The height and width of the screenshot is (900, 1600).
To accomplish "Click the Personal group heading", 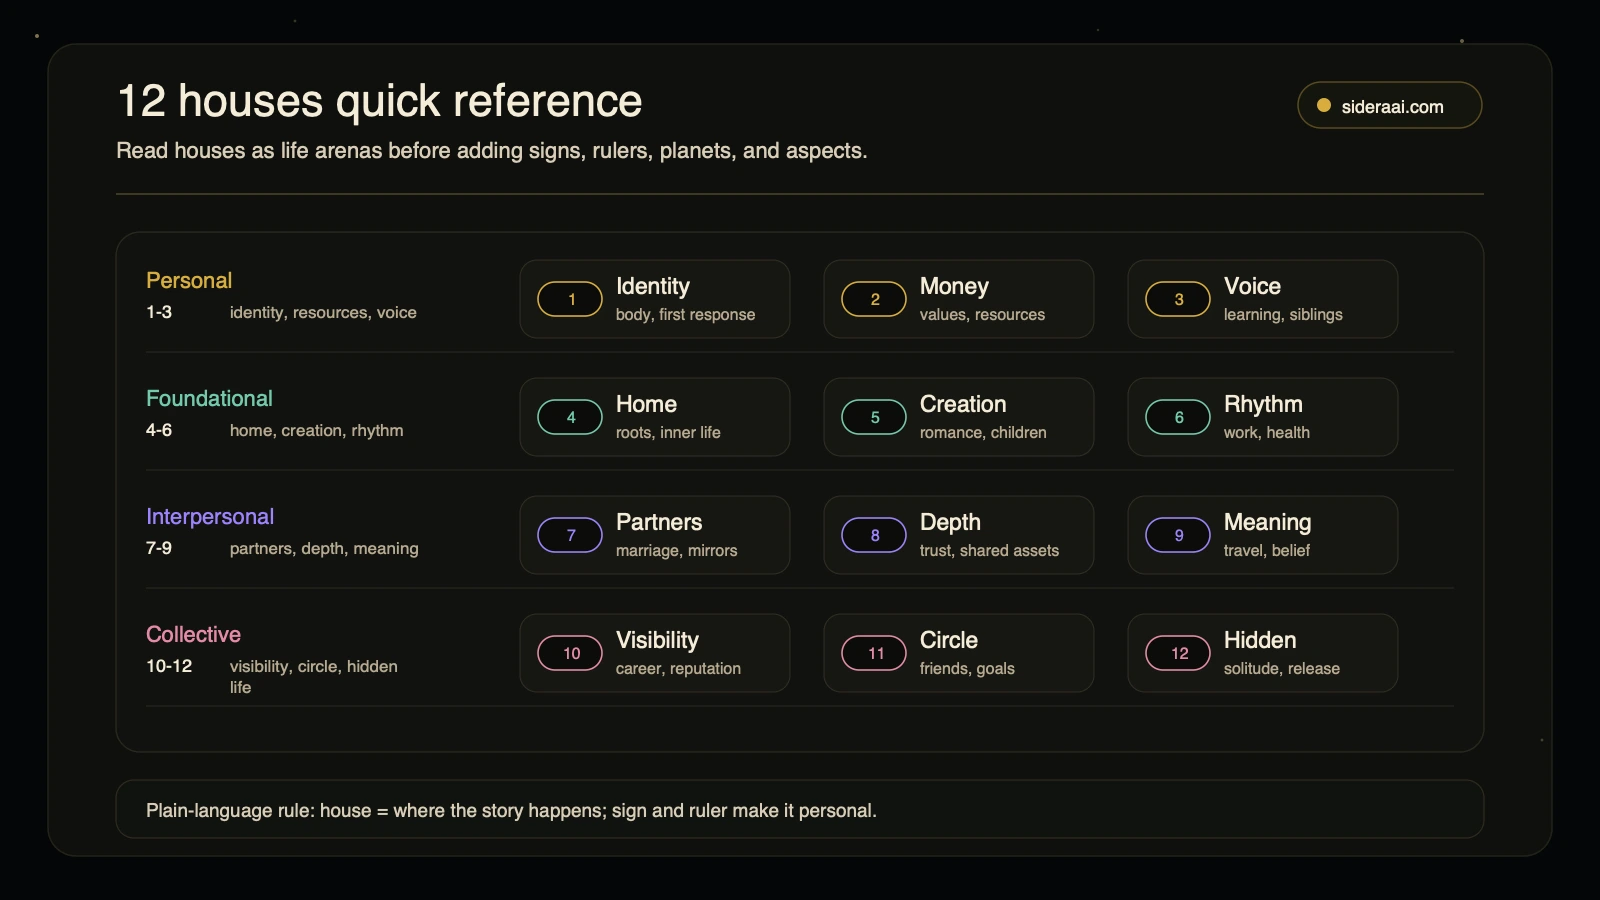I will (189, 280).
